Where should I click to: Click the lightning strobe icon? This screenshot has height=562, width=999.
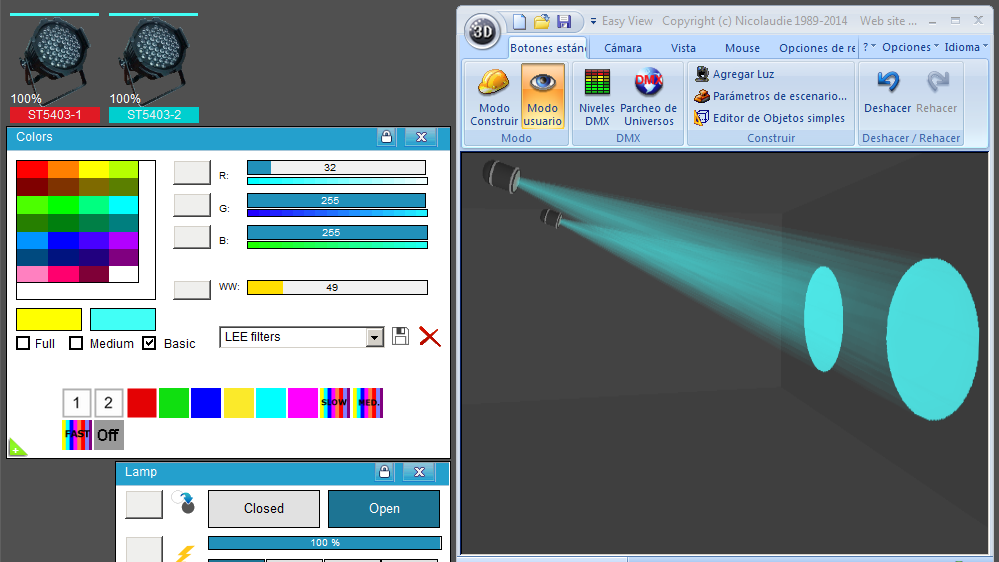click(185, 552)
